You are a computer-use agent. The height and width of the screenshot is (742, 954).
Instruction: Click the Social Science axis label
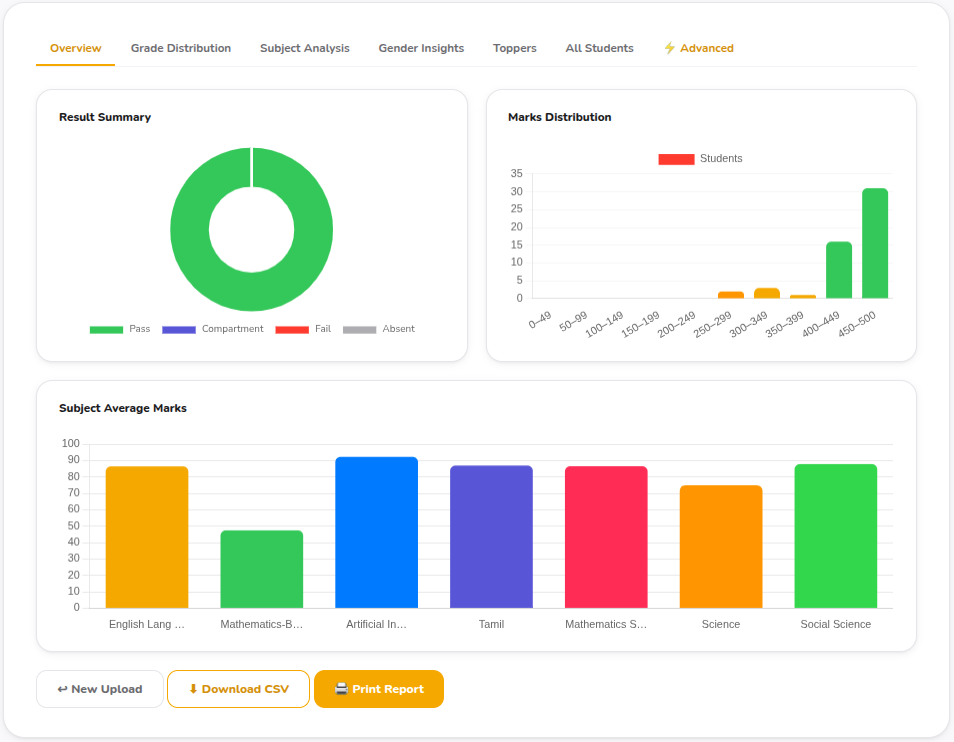point(836,624)
